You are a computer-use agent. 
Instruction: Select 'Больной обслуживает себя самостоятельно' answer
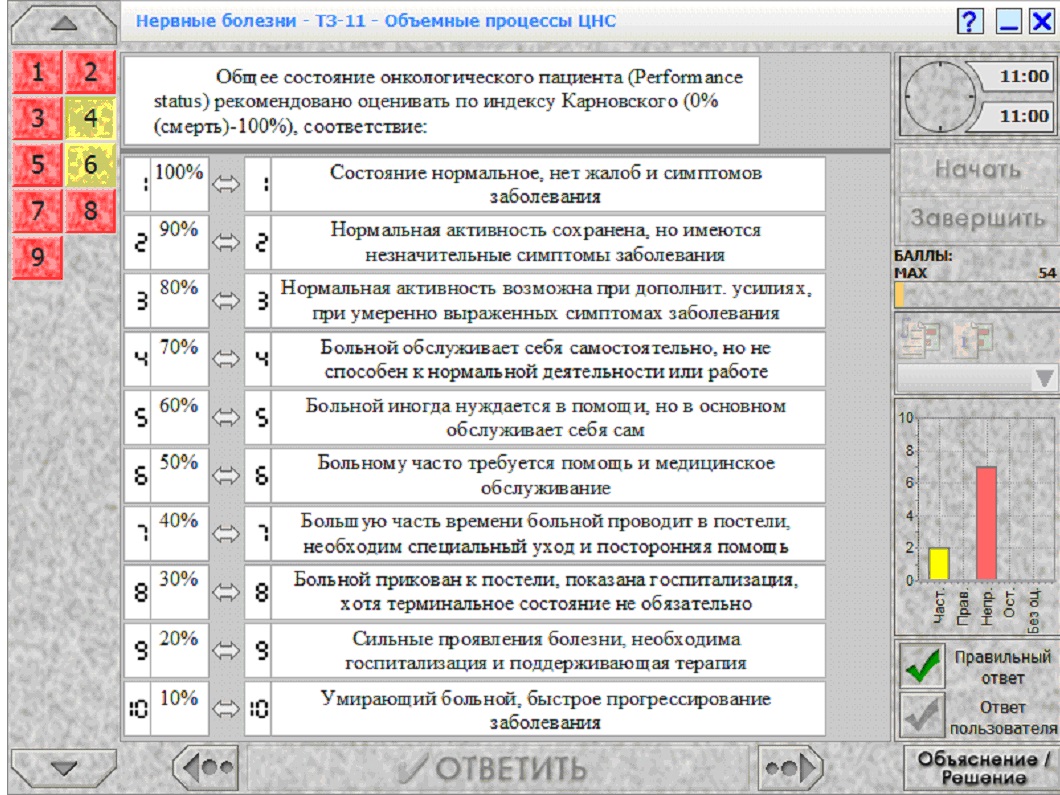point(548,359)
